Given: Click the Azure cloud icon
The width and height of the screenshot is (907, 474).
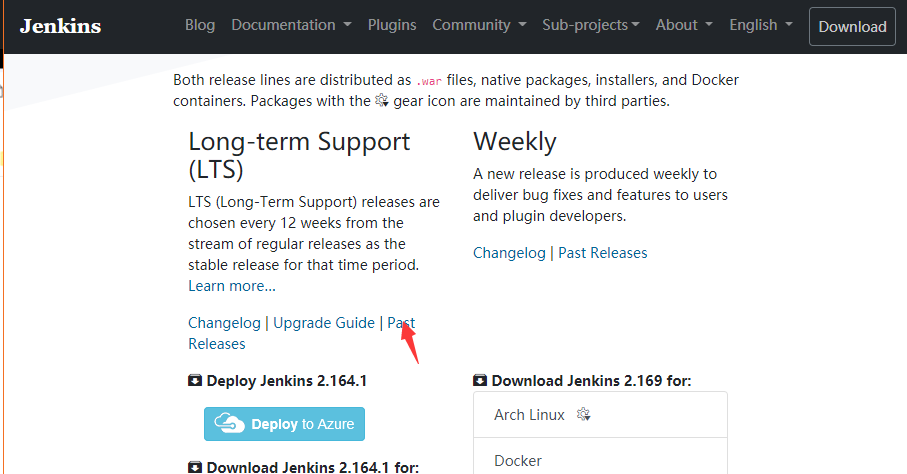Looking at the screenshot, I should (x=230, y=423).
